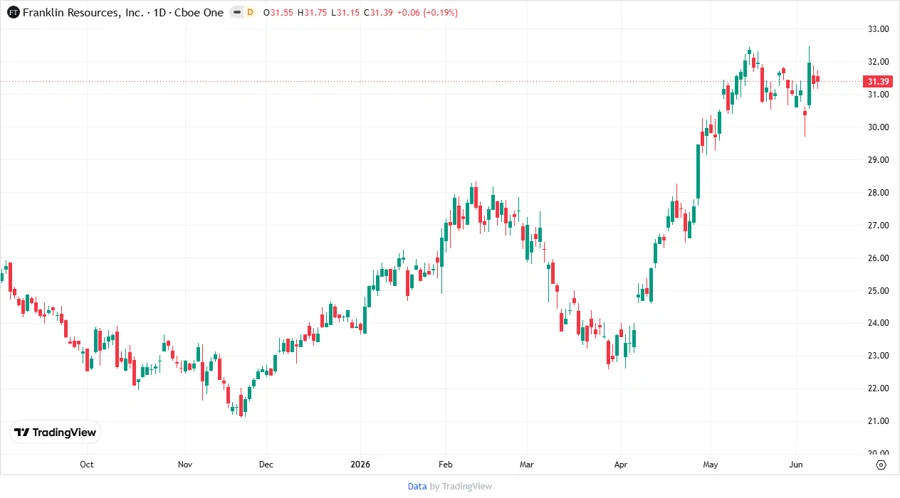Click the open value 31.55
The width and height of the screenshot is (900, 498).
click(281, 12)
